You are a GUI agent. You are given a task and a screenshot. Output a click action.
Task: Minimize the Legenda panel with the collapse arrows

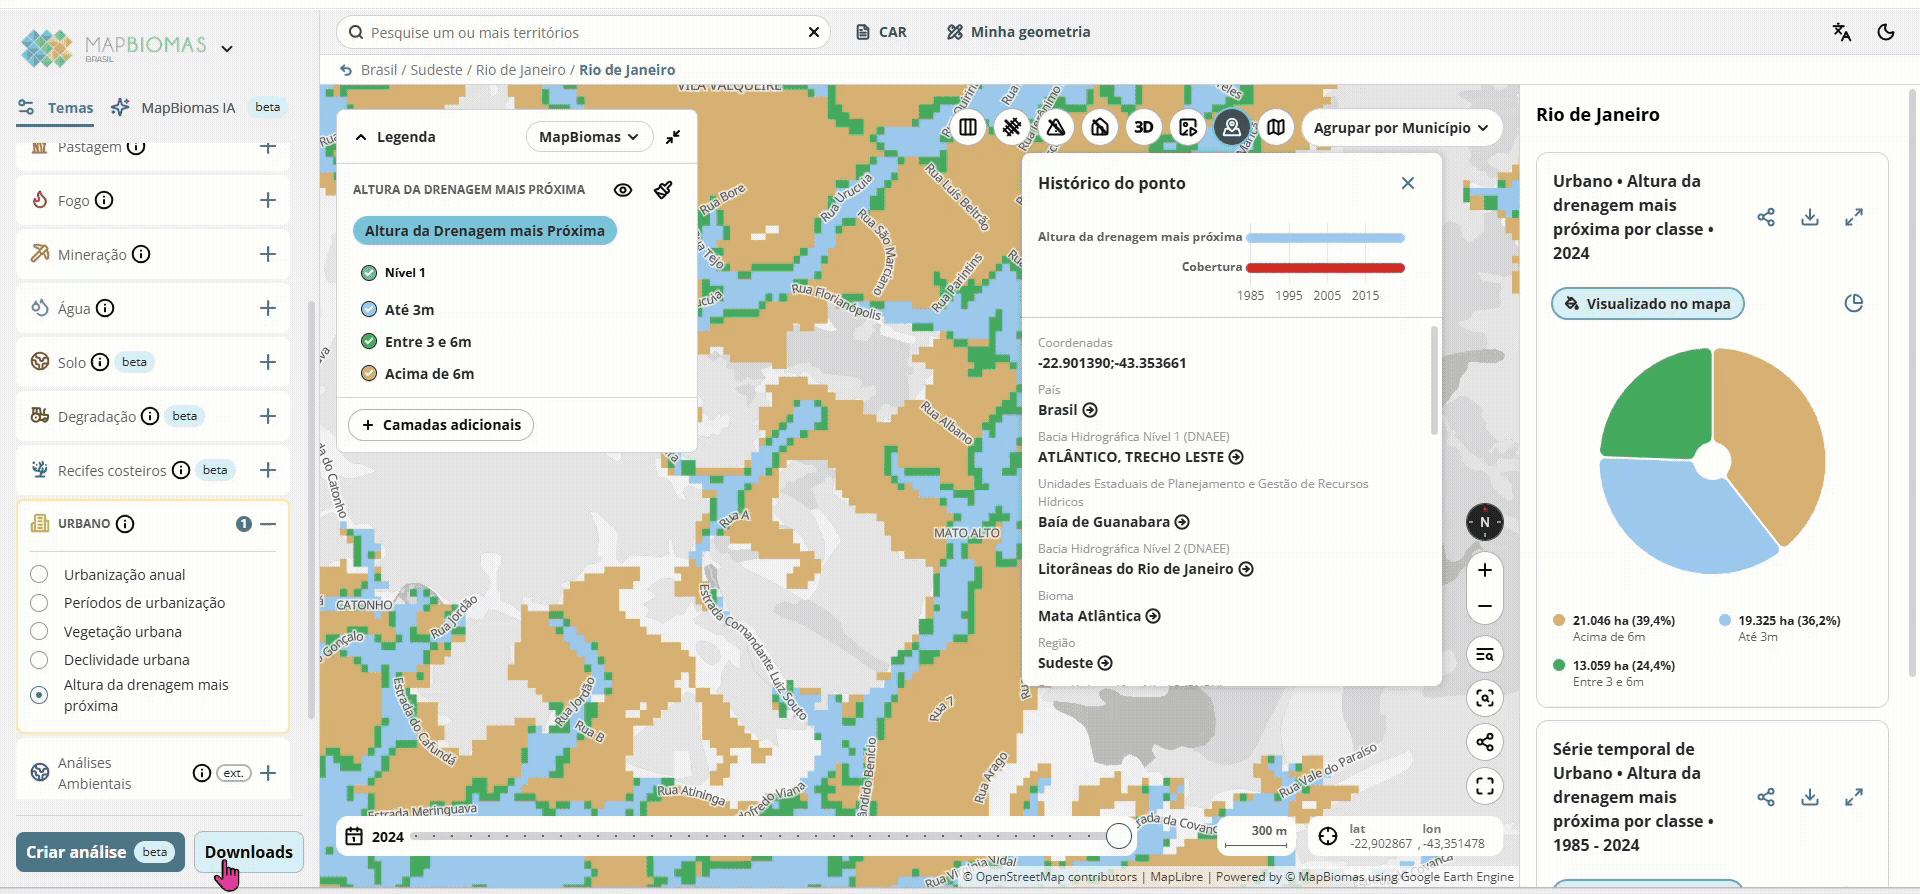[673, 137]
